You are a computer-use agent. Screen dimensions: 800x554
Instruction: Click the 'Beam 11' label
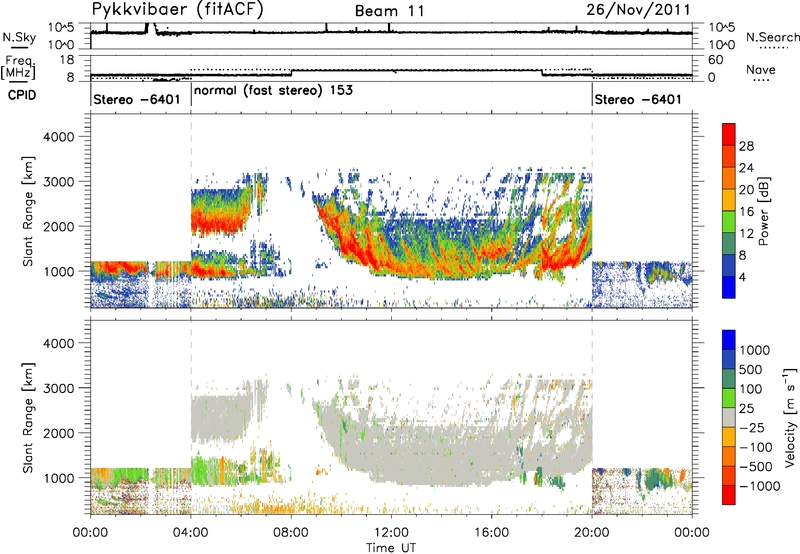(x=389, y=11)
